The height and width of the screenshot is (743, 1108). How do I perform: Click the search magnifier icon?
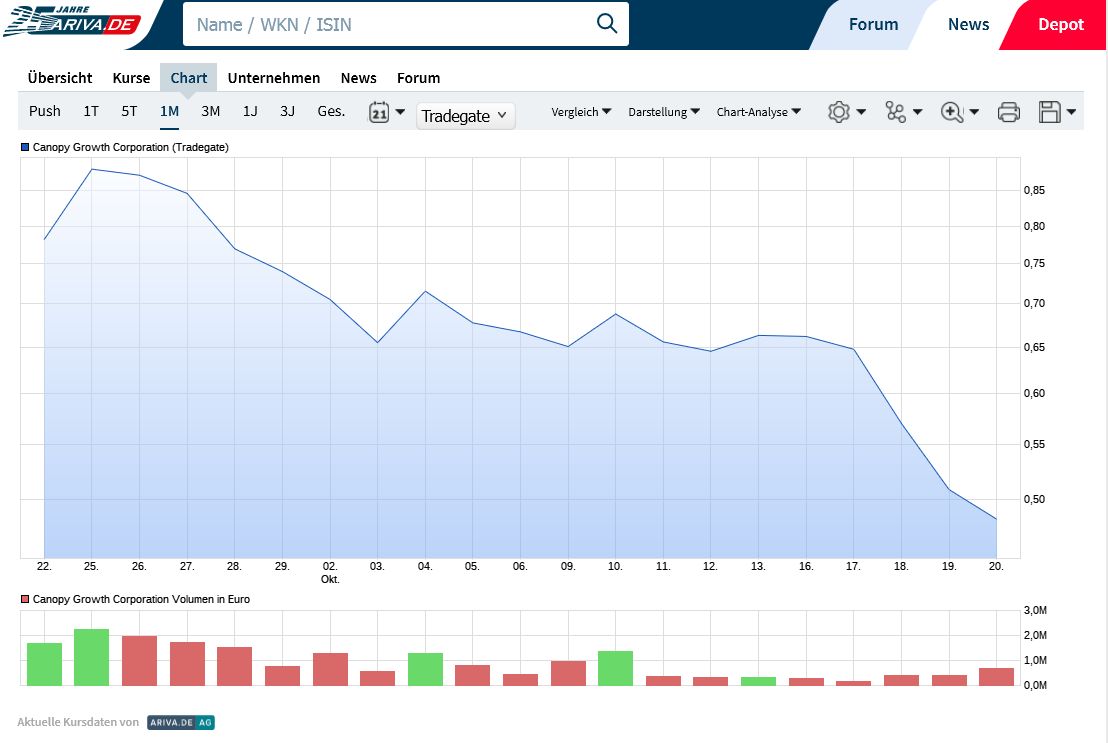click(606, 24)
